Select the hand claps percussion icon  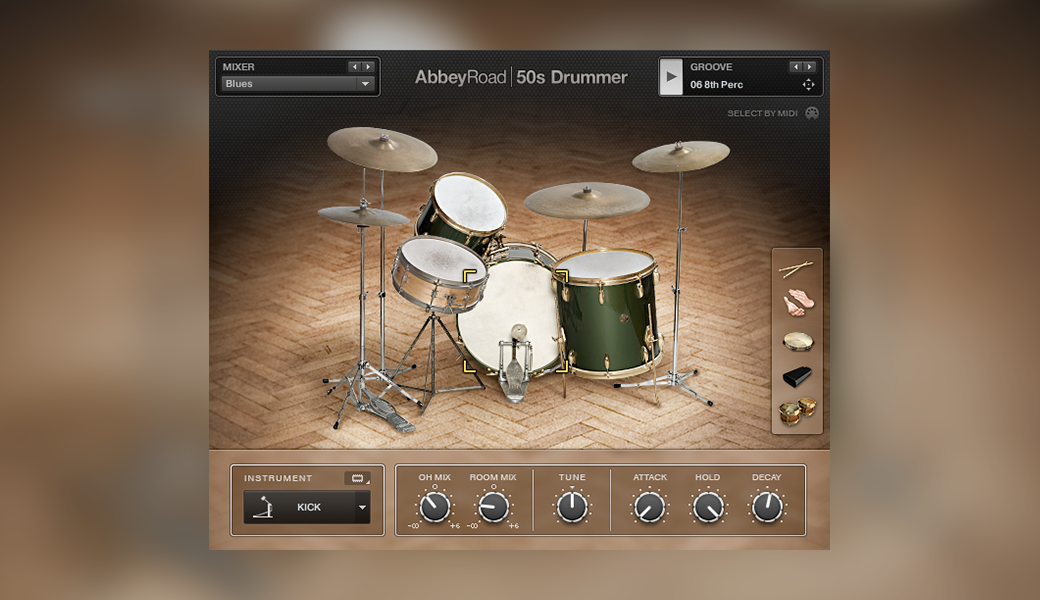797,302
